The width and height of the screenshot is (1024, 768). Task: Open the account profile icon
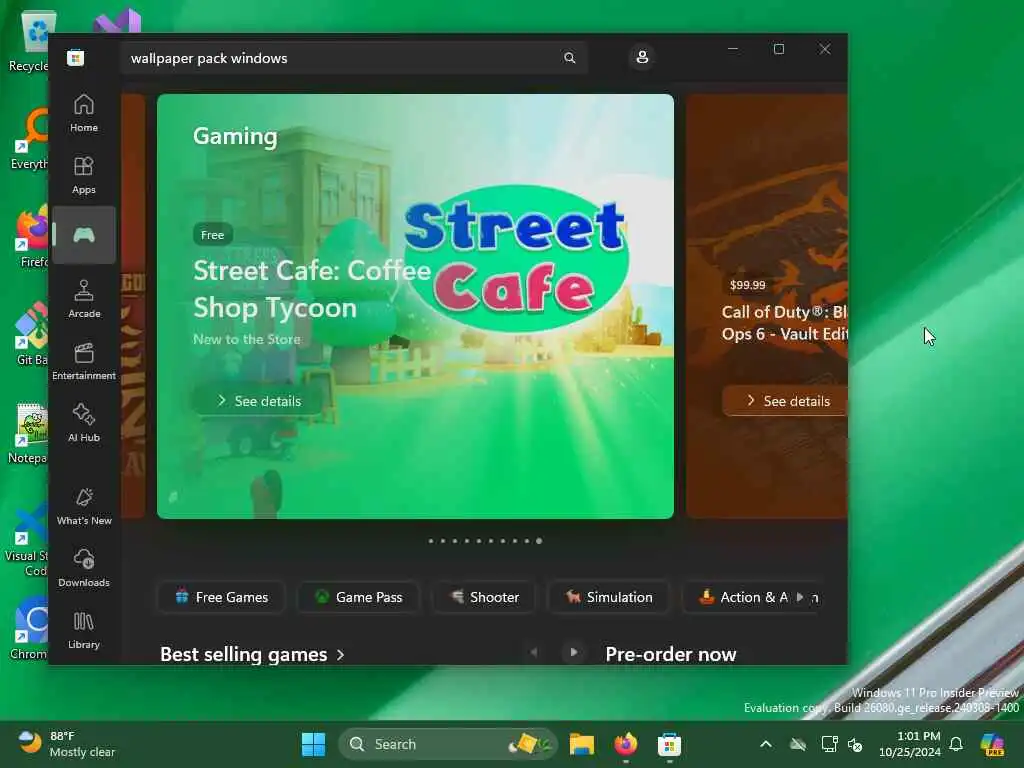pos(642,57)
